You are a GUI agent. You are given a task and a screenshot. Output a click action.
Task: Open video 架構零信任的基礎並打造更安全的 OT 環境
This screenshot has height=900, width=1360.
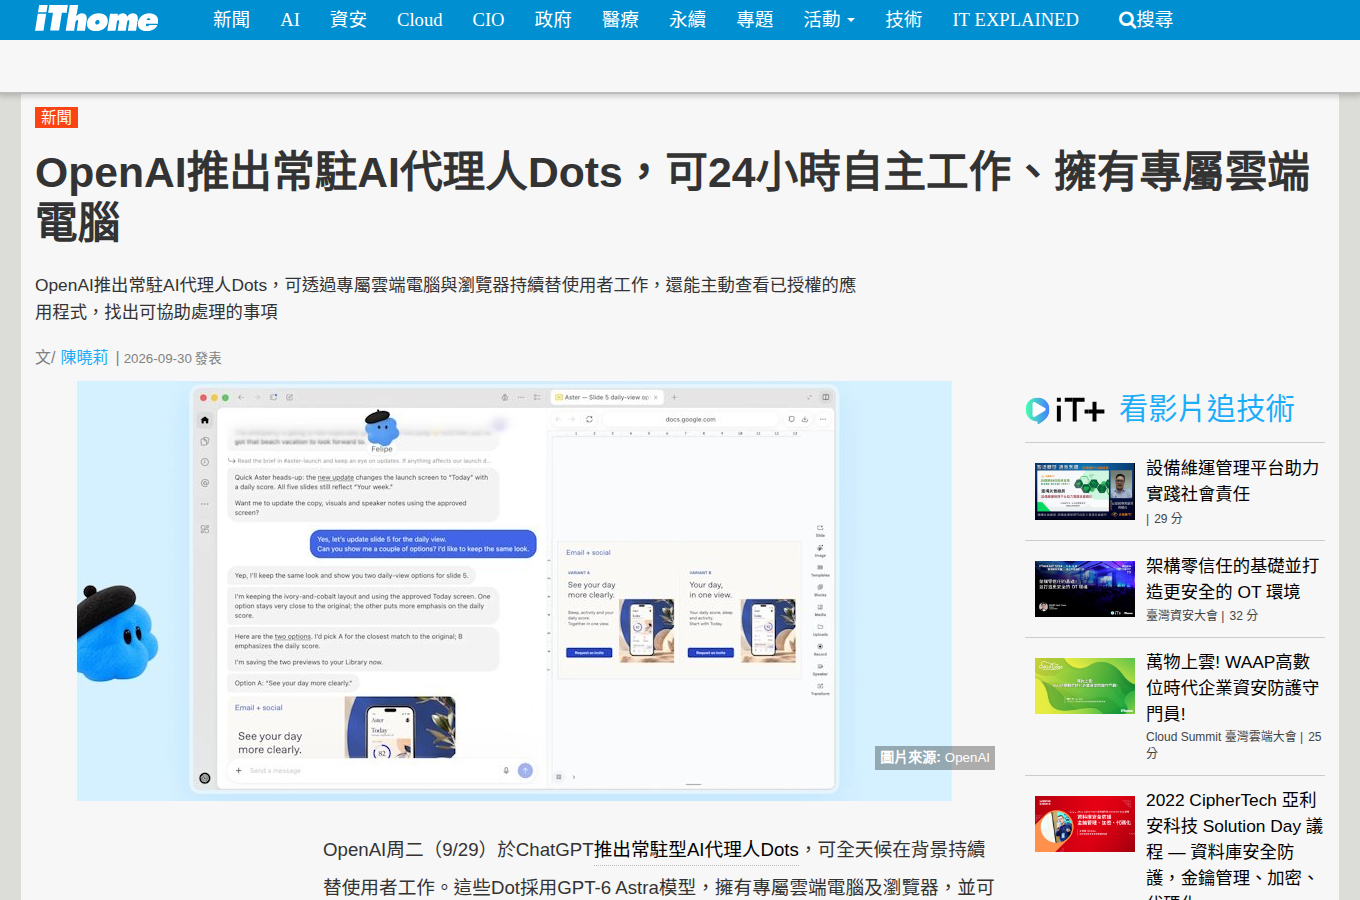click(1232, 579)
